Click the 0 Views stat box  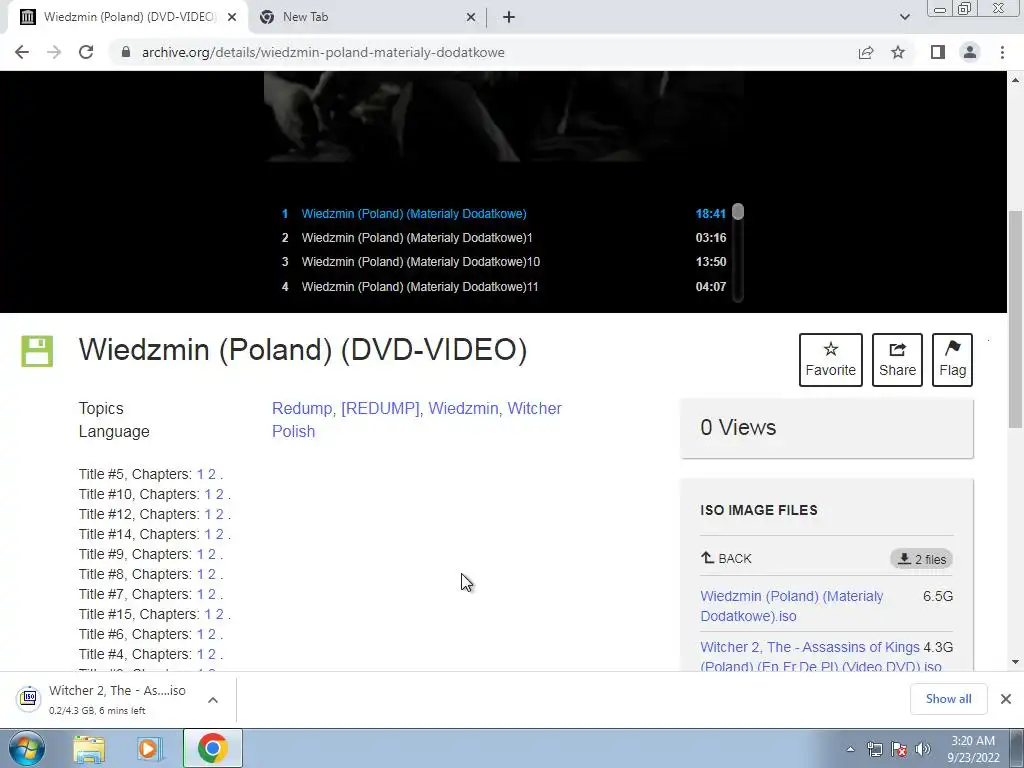click(x=827, y=428)
